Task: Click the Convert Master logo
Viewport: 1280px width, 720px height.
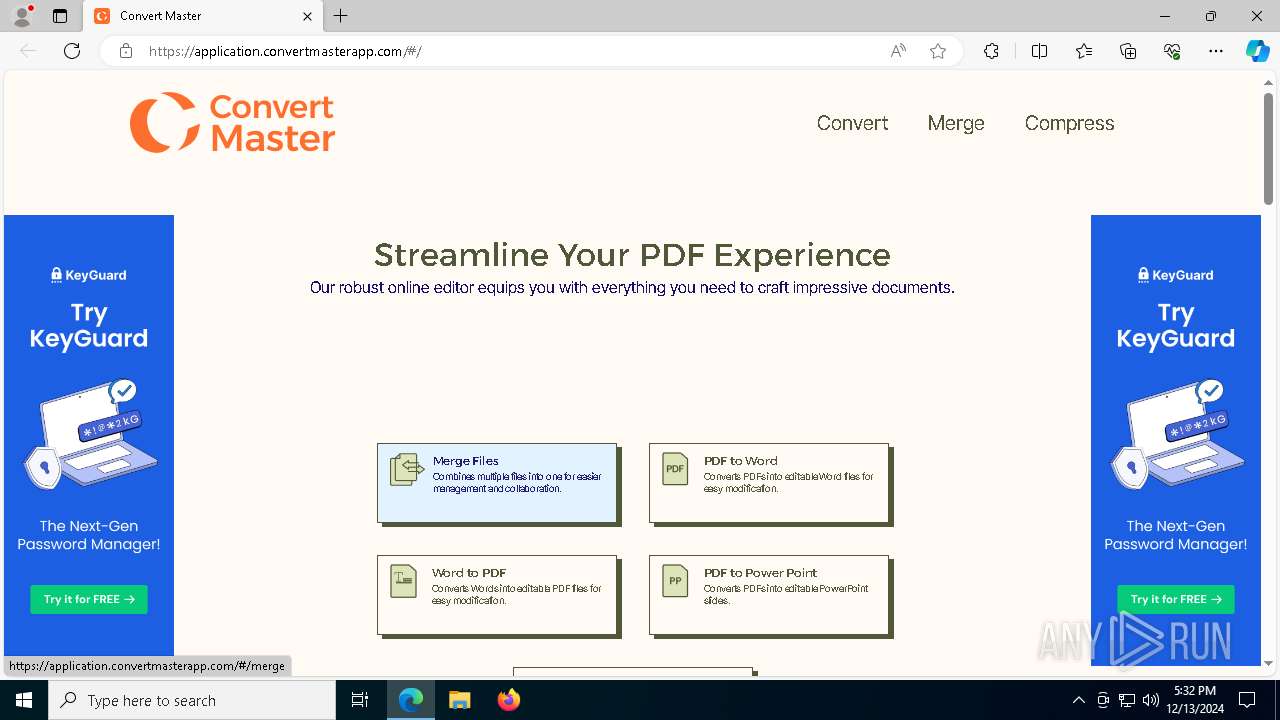Action: coord(232,123)
